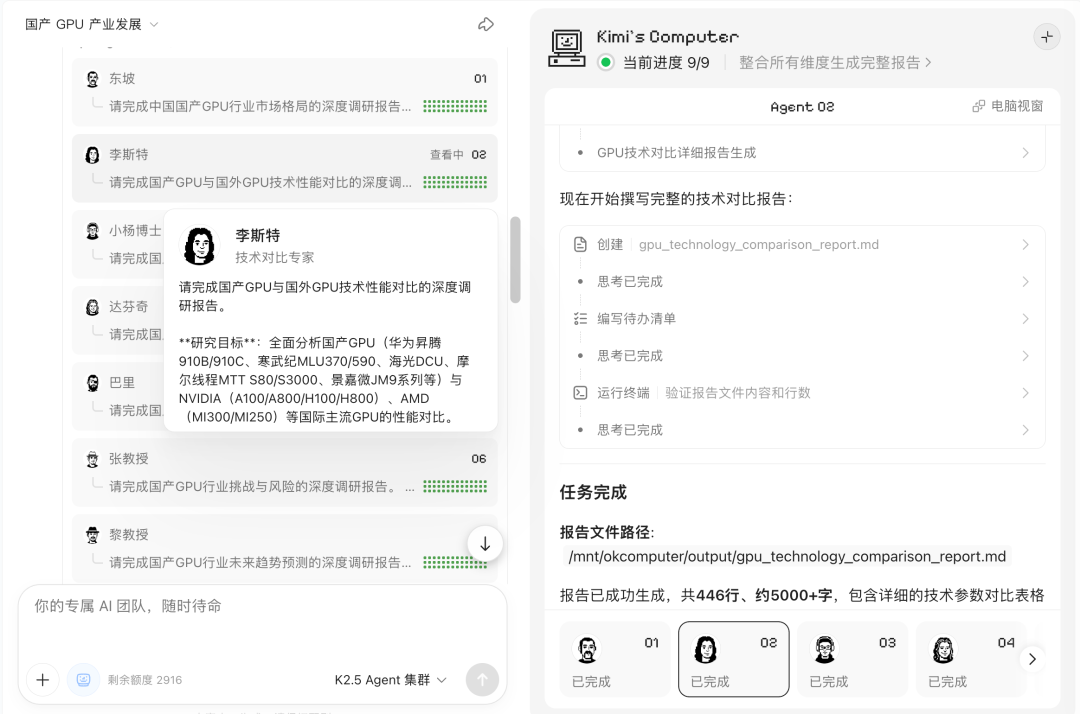Click 剩余额度 2916 quota text

click(145, 680)
